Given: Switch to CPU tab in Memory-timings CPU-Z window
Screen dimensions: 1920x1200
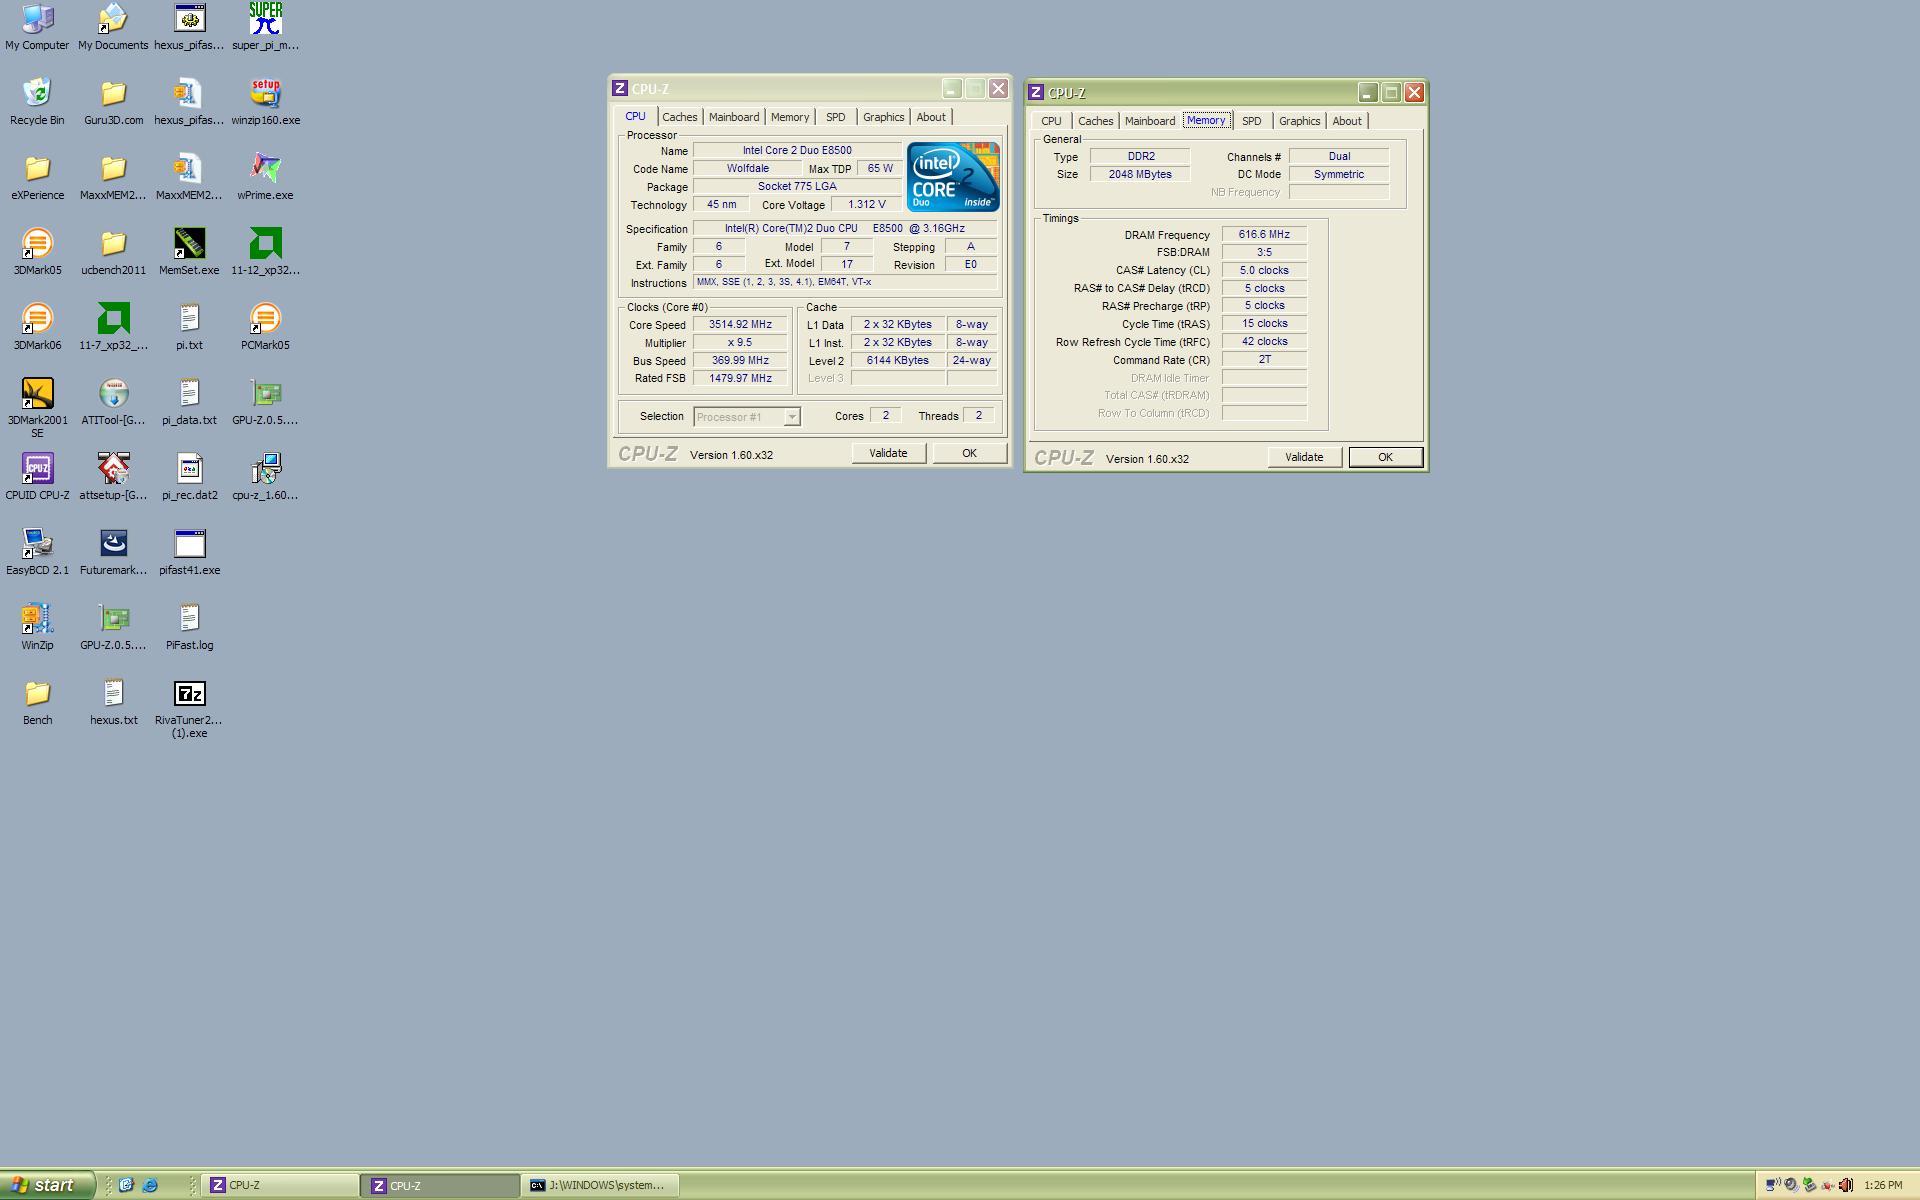Looking at the screenshot, I should tap(1051, 121).
